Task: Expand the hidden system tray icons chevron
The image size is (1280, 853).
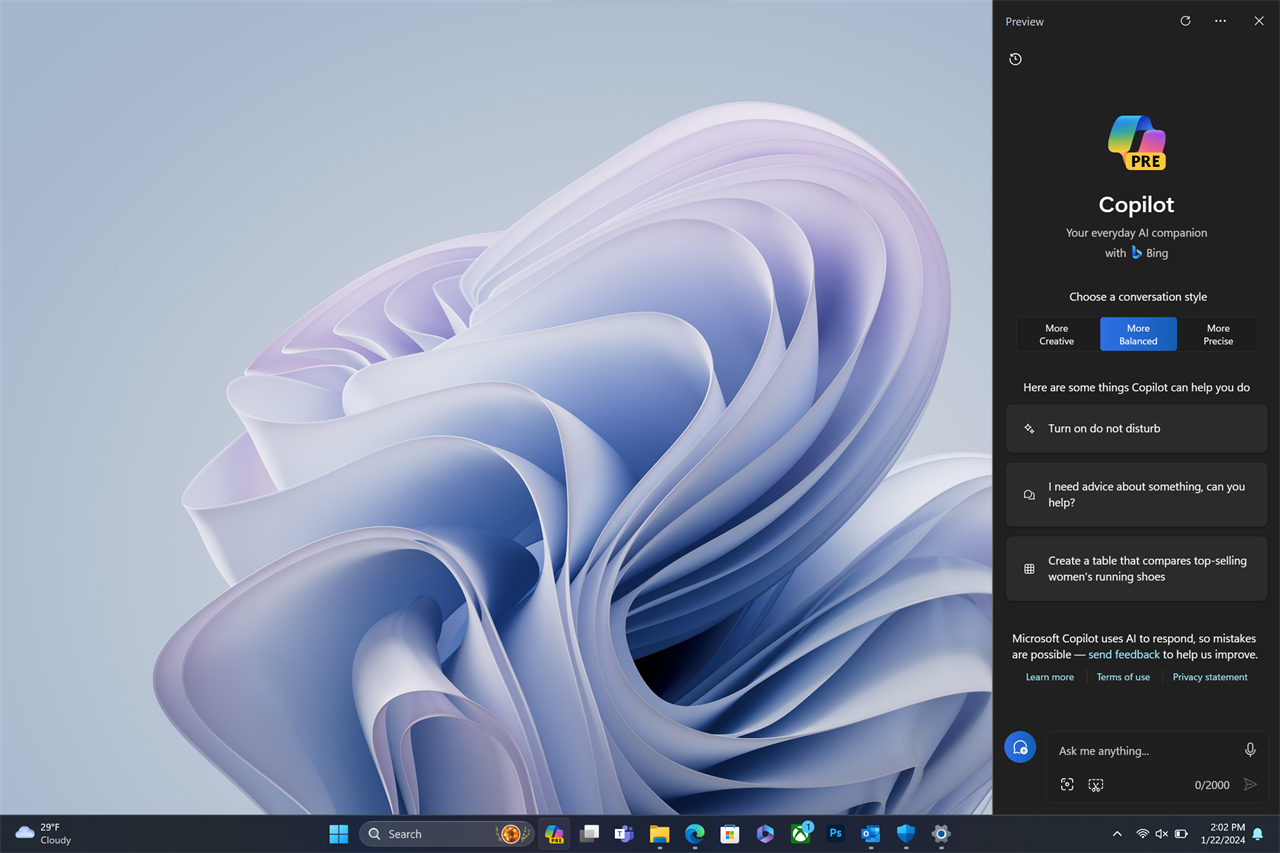Action: click(1117, 834)
